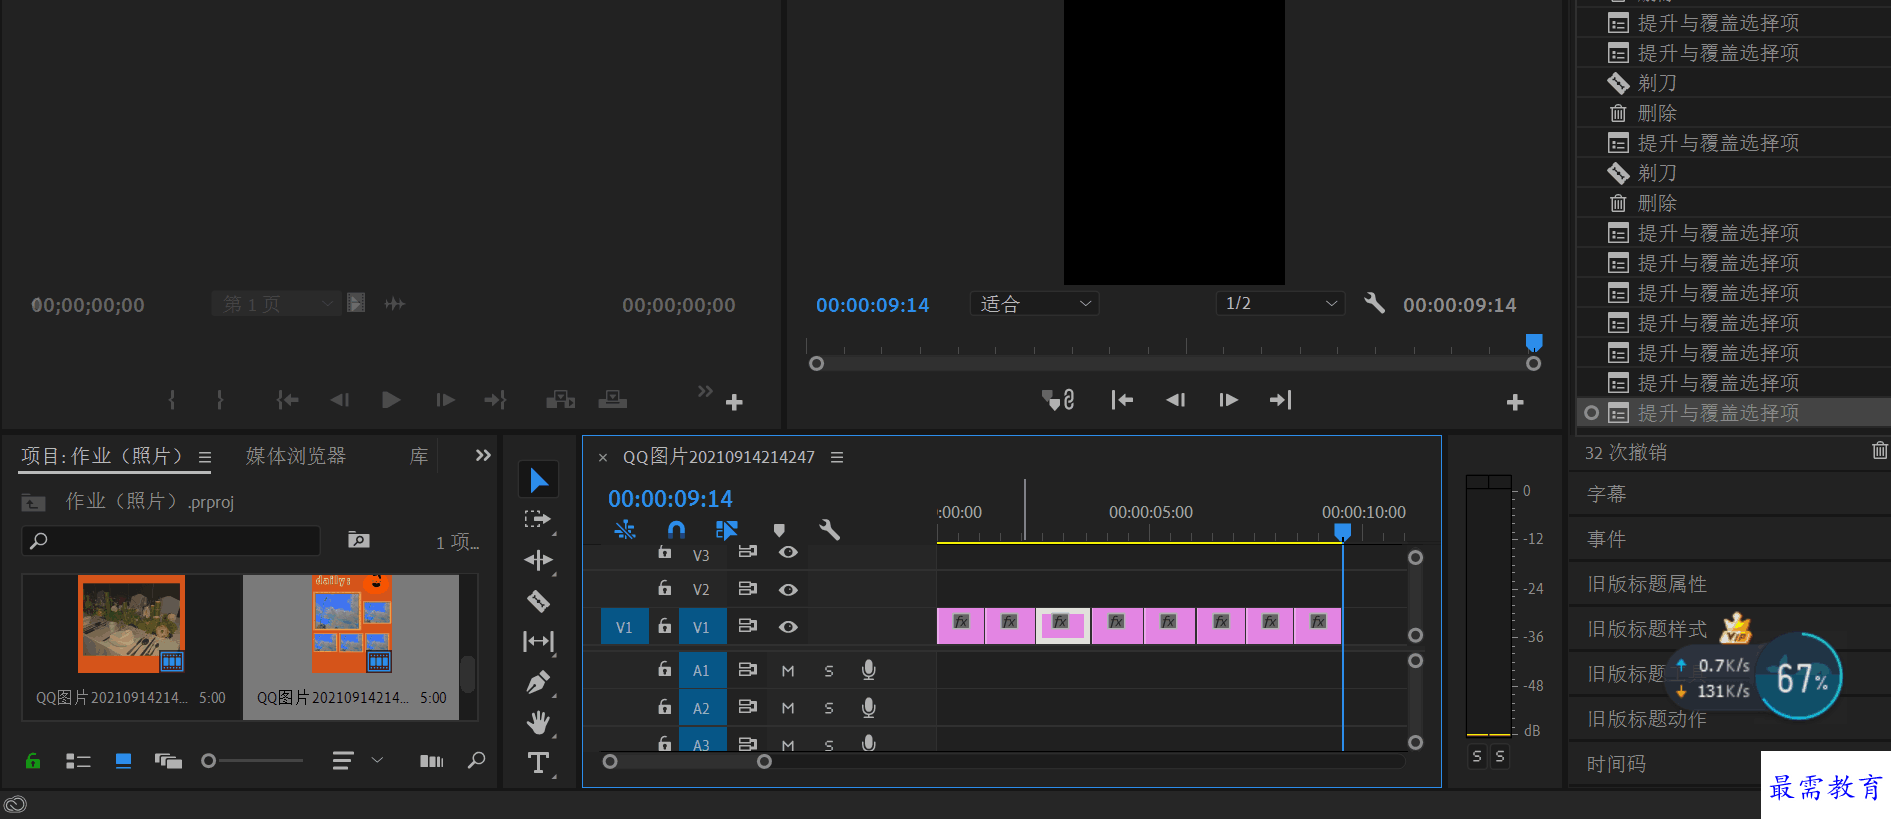1891x819 pixels.
Task: Open source monitor button editor plus
Action: pyautogui.click(x=734, y=402)
